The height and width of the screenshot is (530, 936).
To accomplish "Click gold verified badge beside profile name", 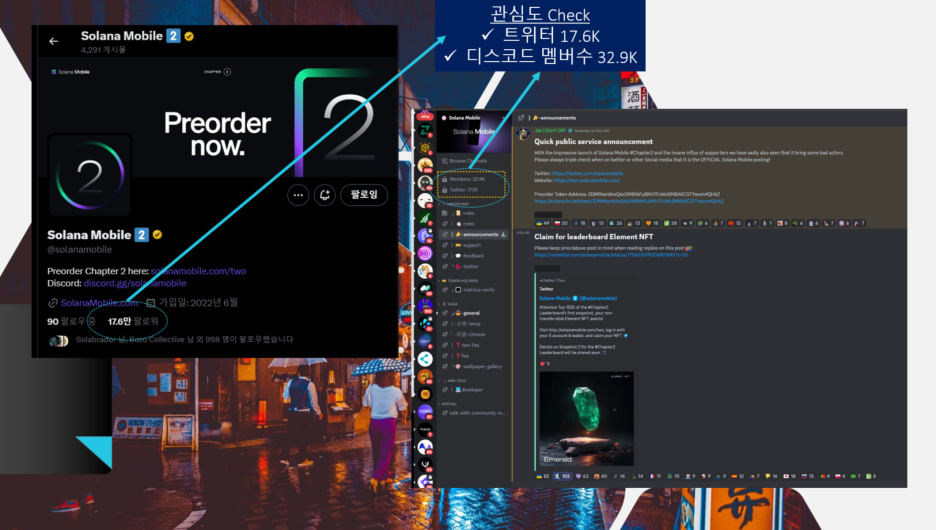I will tap(158, 235).
